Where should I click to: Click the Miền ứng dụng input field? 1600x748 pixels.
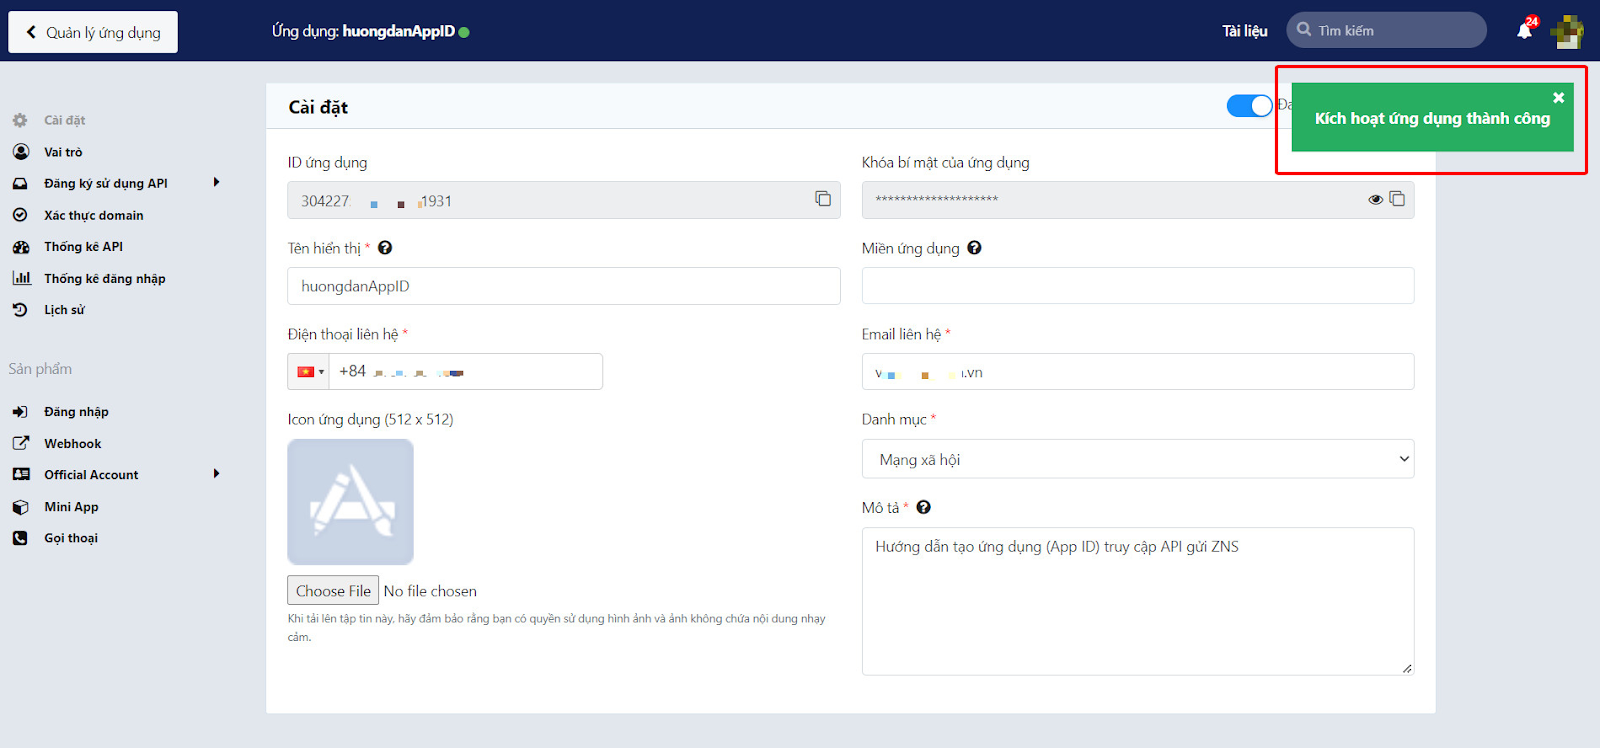tap(1138, 286)
